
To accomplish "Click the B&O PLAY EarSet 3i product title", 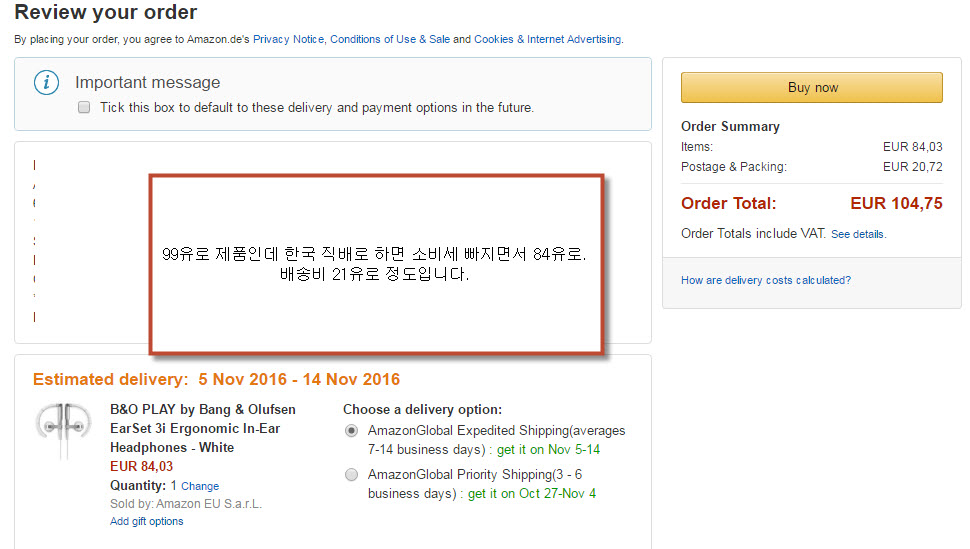I will click(203, 428).
